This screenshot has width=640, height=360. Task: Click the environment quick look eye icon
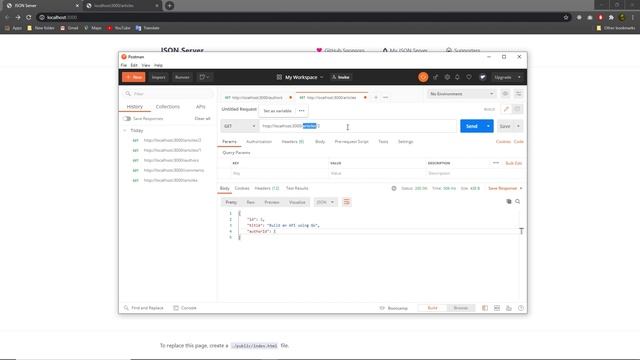pos(505,94)
